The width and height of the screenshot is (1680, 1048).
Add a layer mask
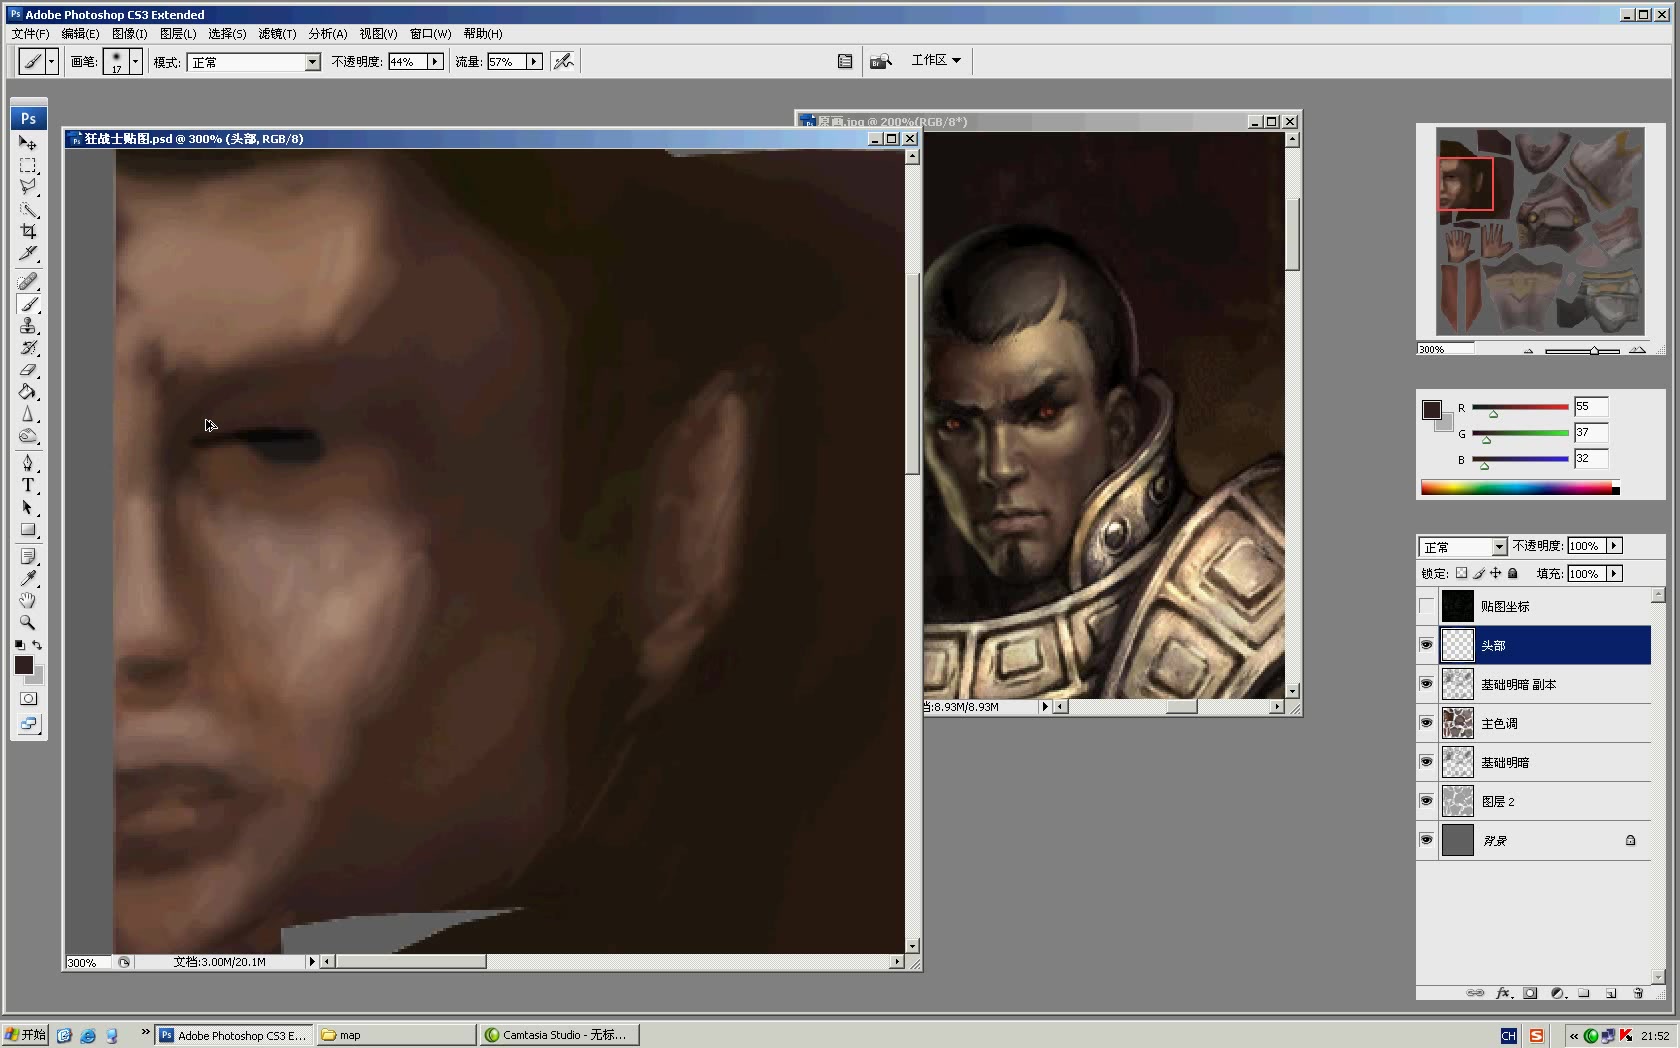(x=1530, y=993)
